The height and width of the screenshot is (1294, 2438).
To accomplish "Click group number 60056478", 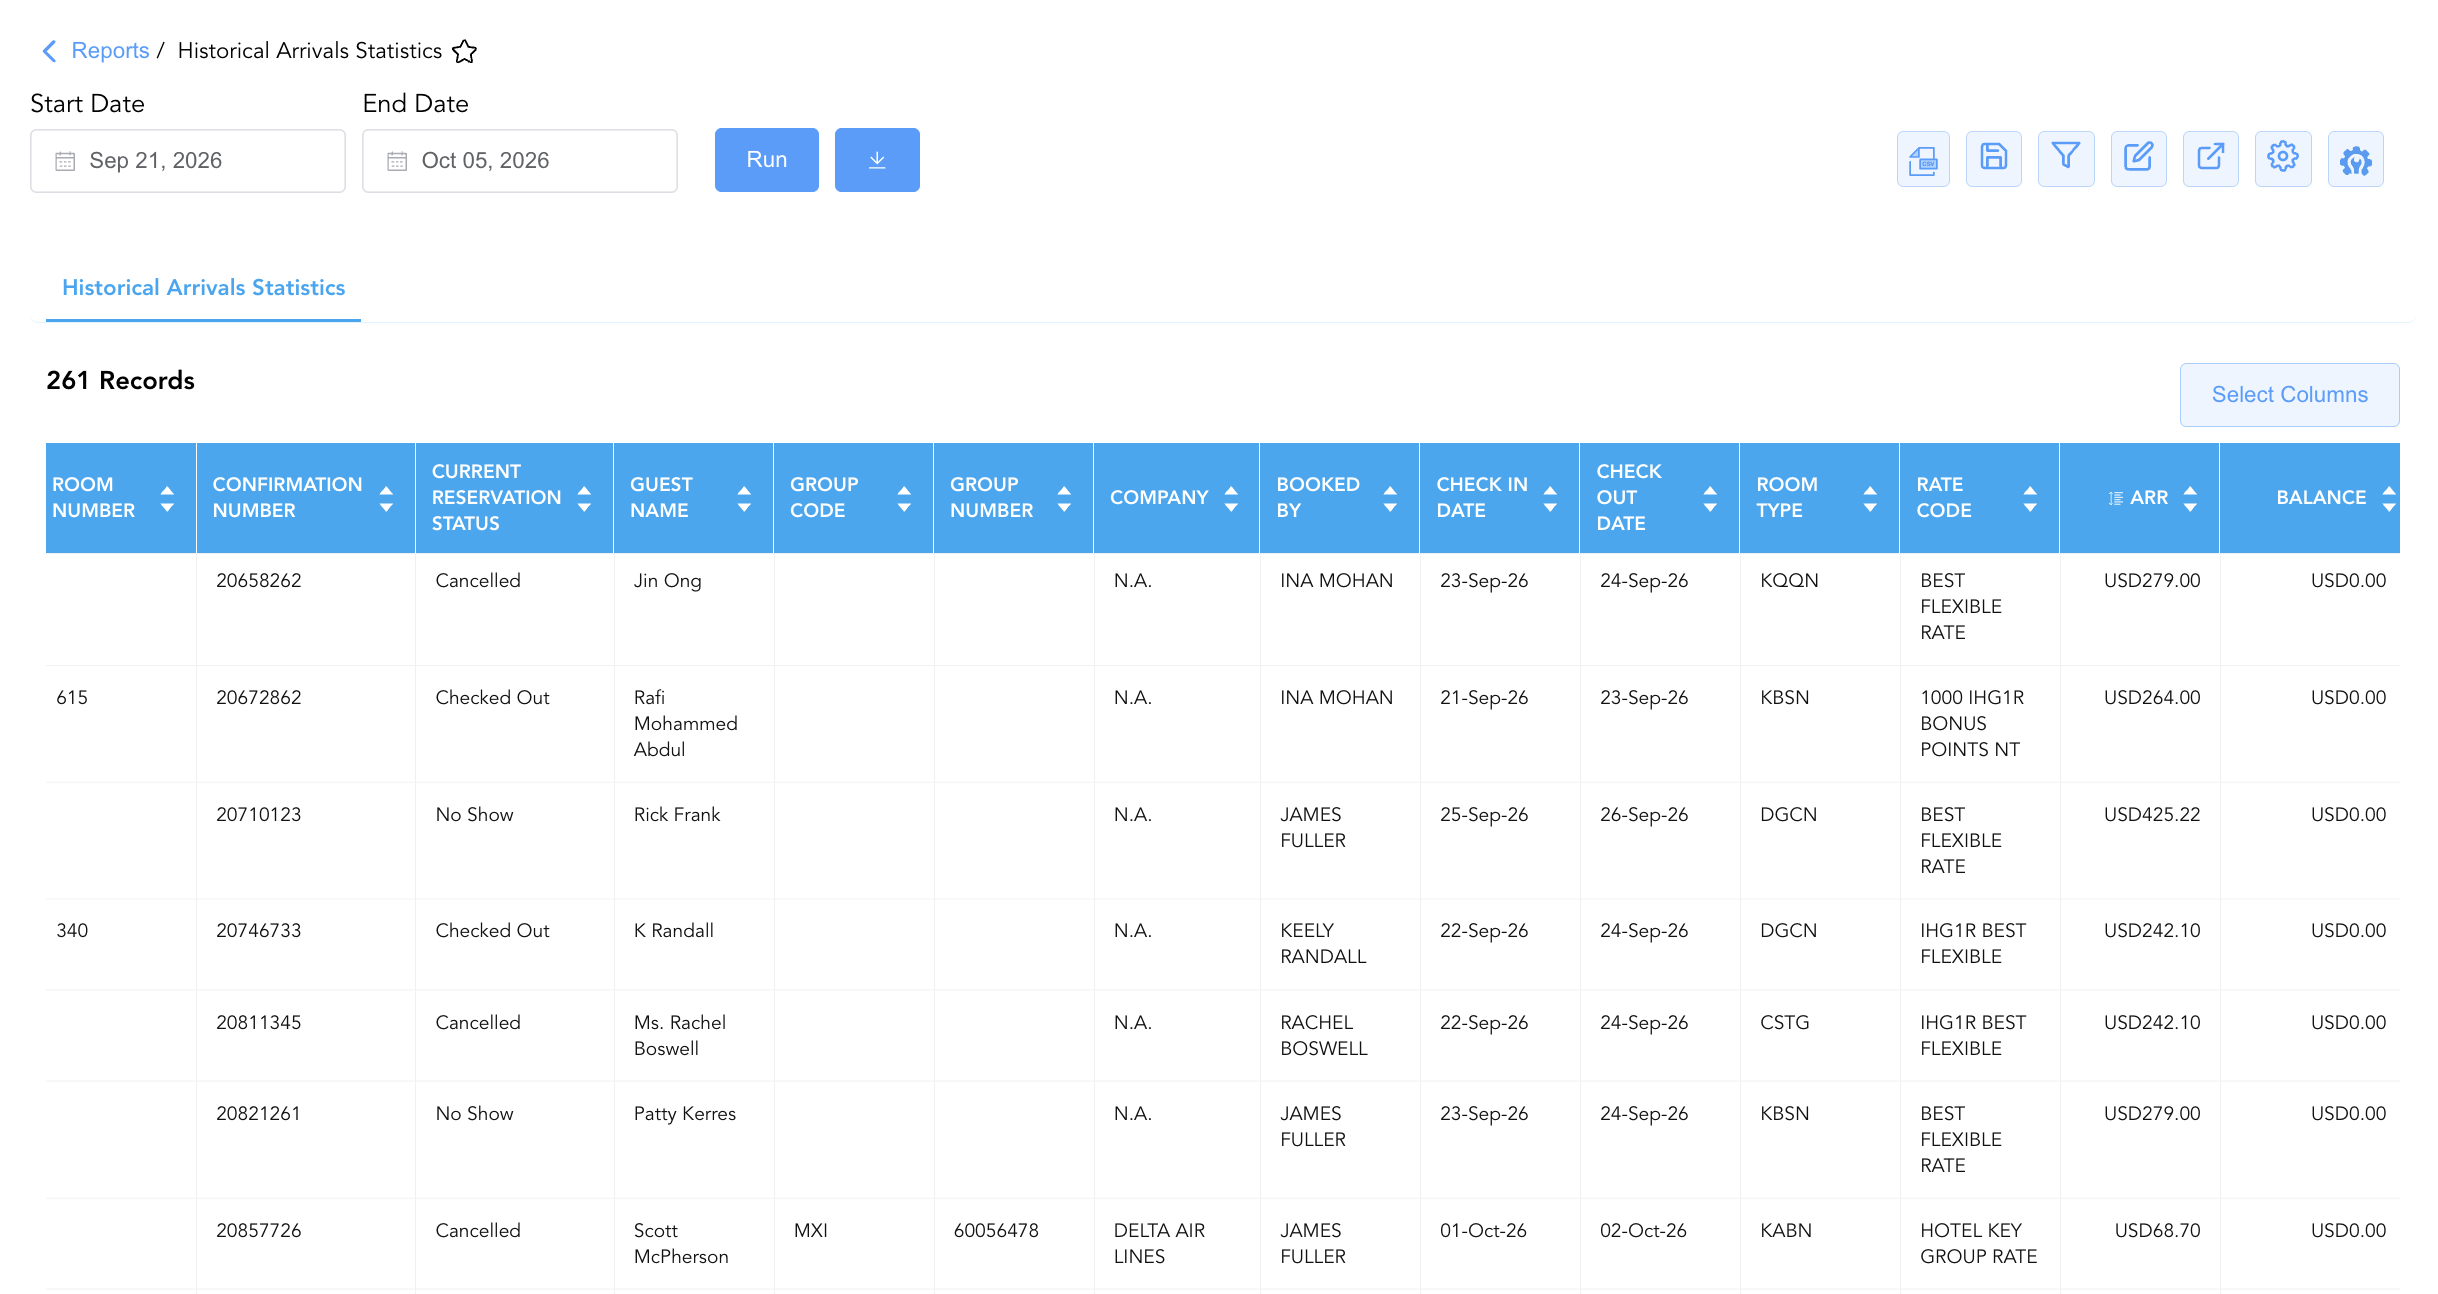I will pos(996,1231).
